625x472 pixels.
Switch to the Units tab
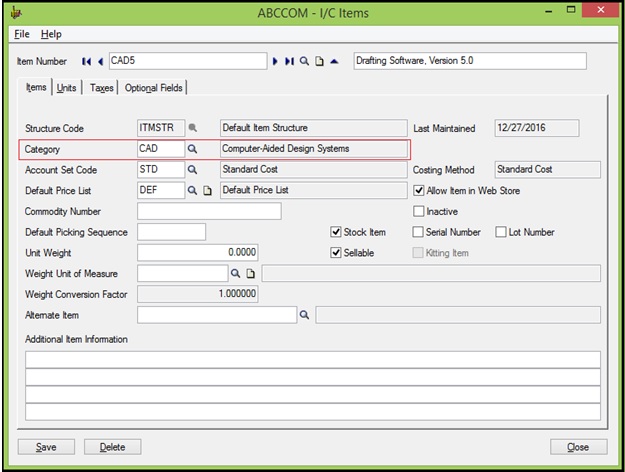(x=66, y=88)
